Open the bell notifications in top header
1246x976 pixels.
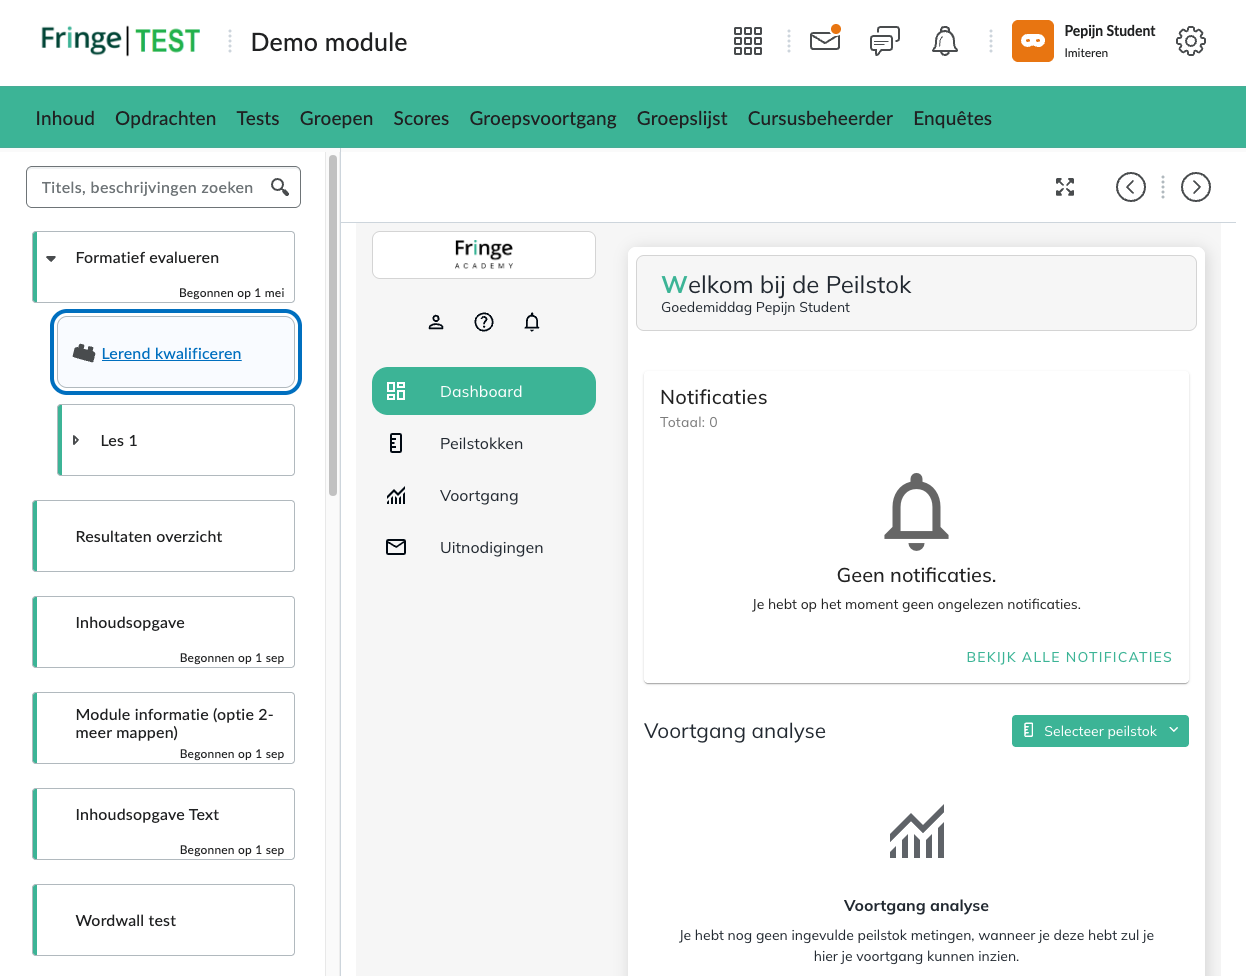pyautogui.click(x=944, y=41)
